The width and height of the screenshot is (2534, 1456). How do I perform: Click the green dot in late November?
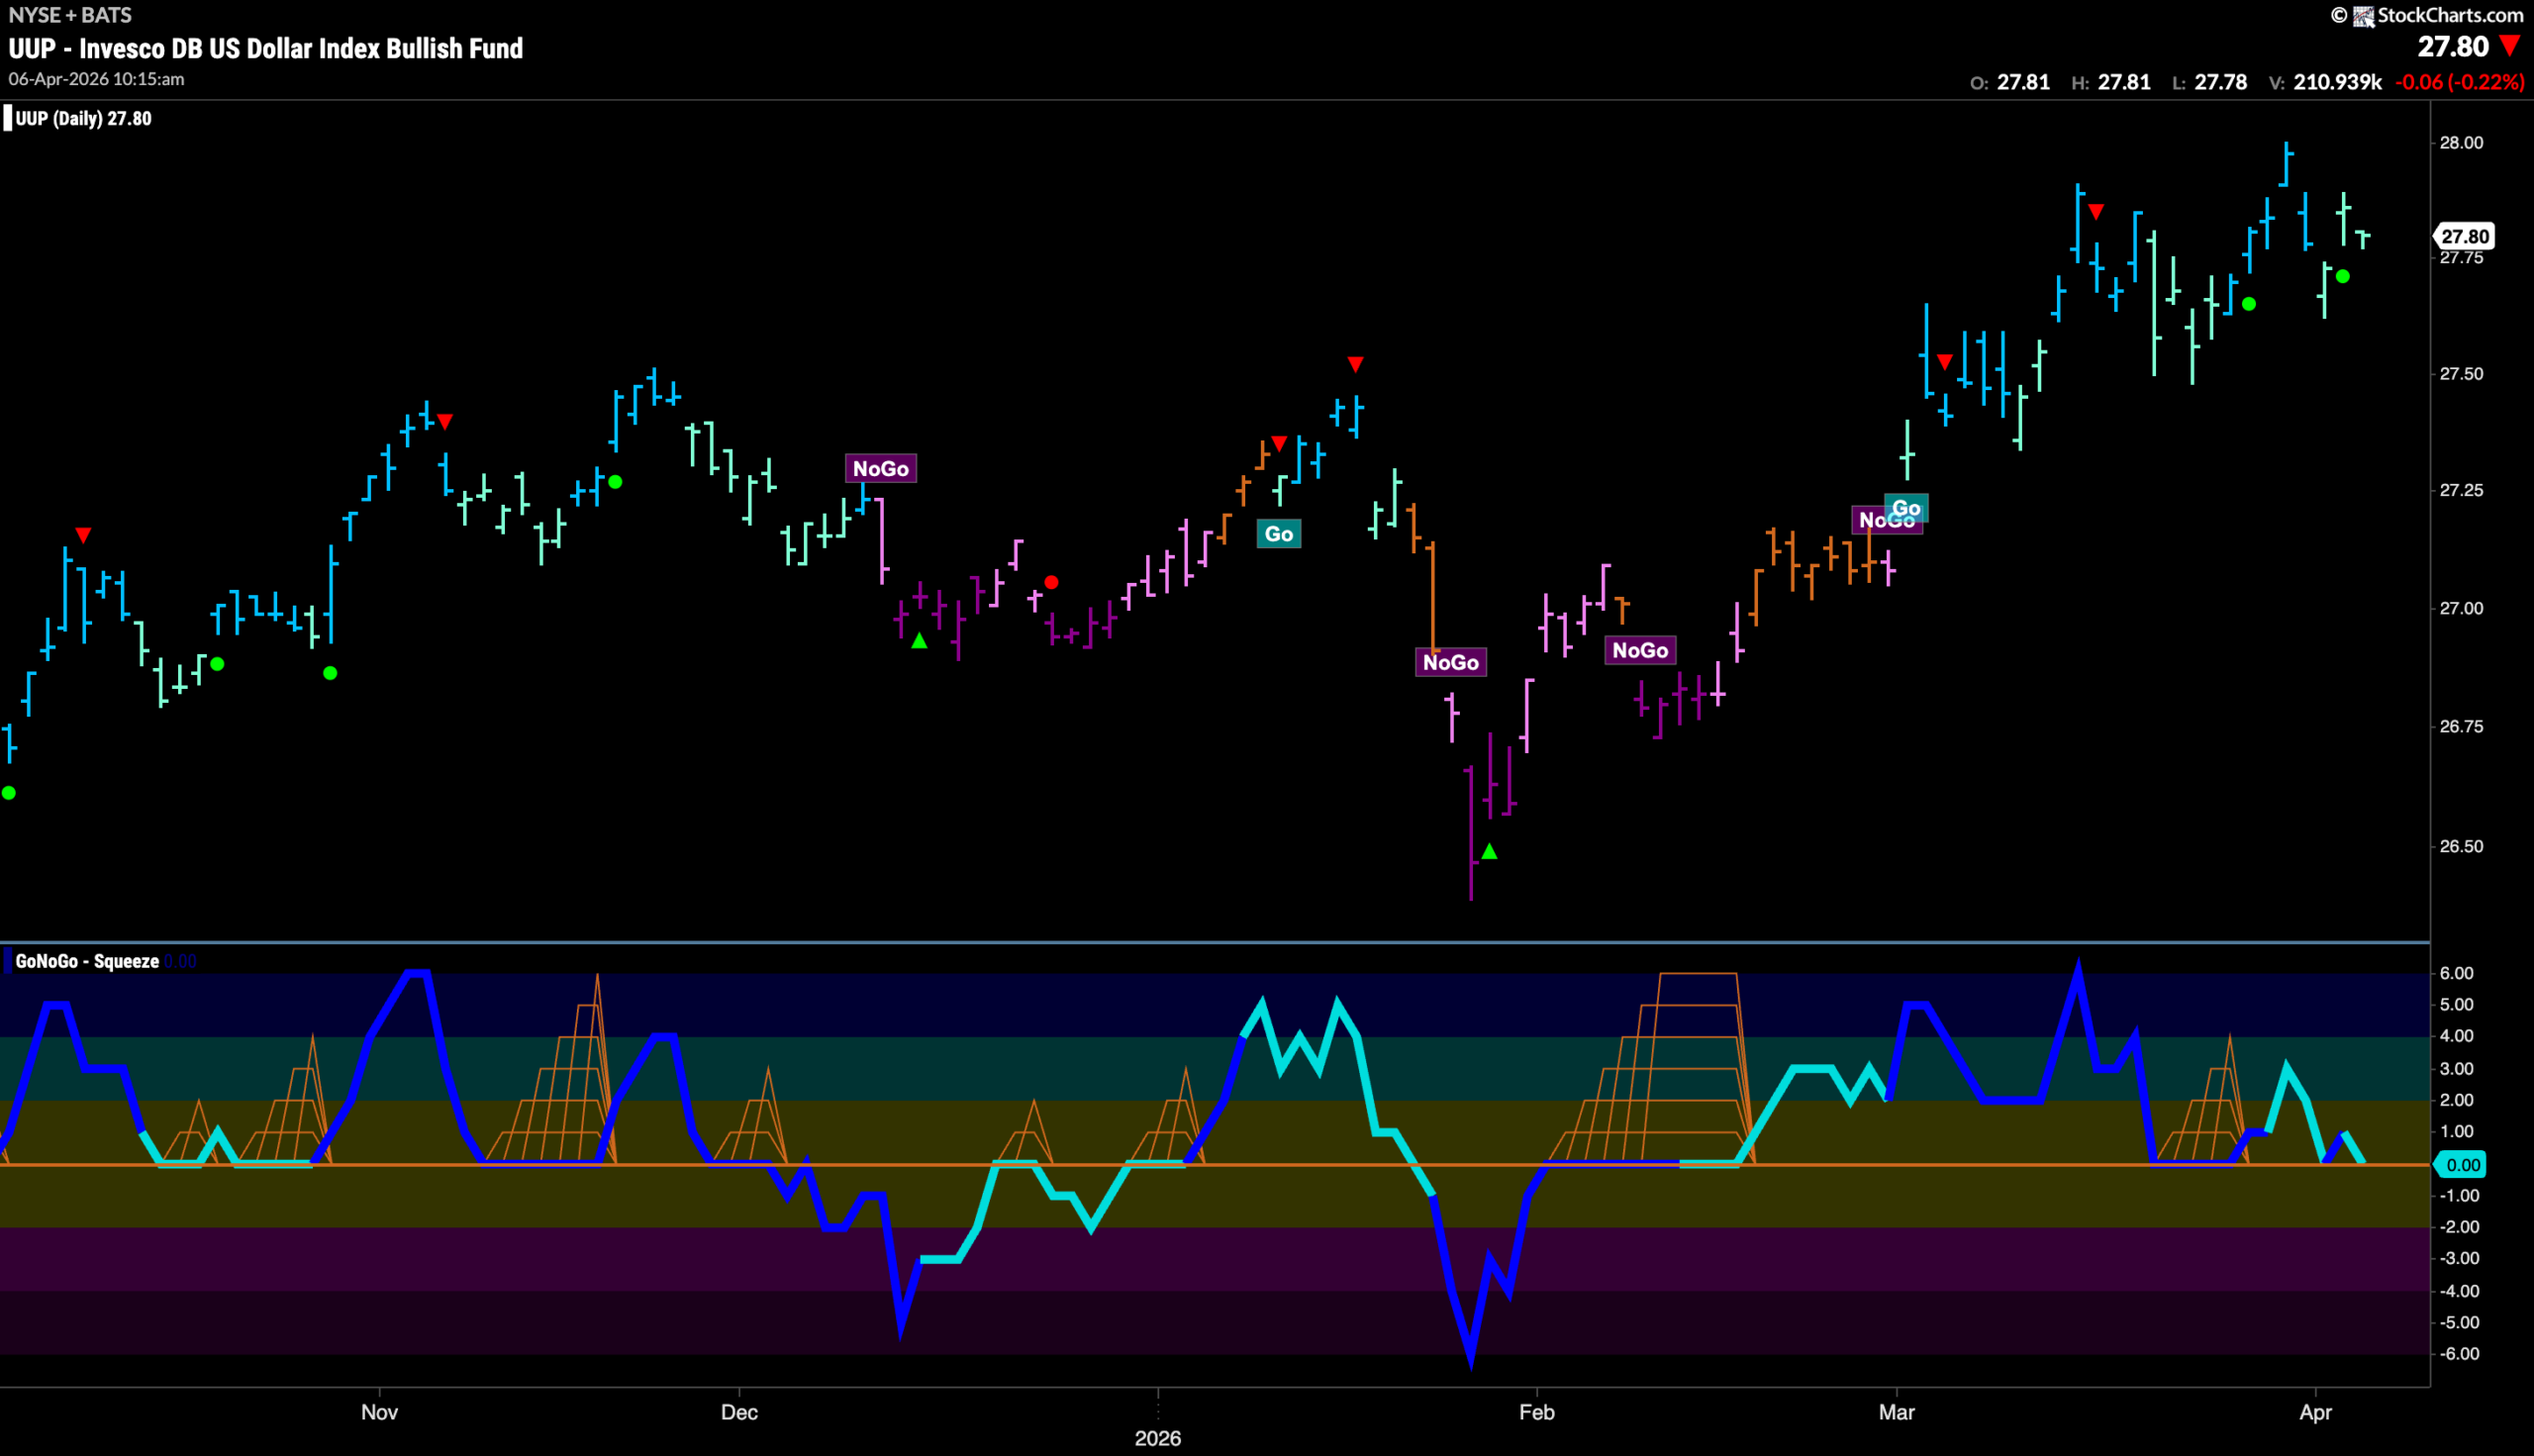click(615, 482)
